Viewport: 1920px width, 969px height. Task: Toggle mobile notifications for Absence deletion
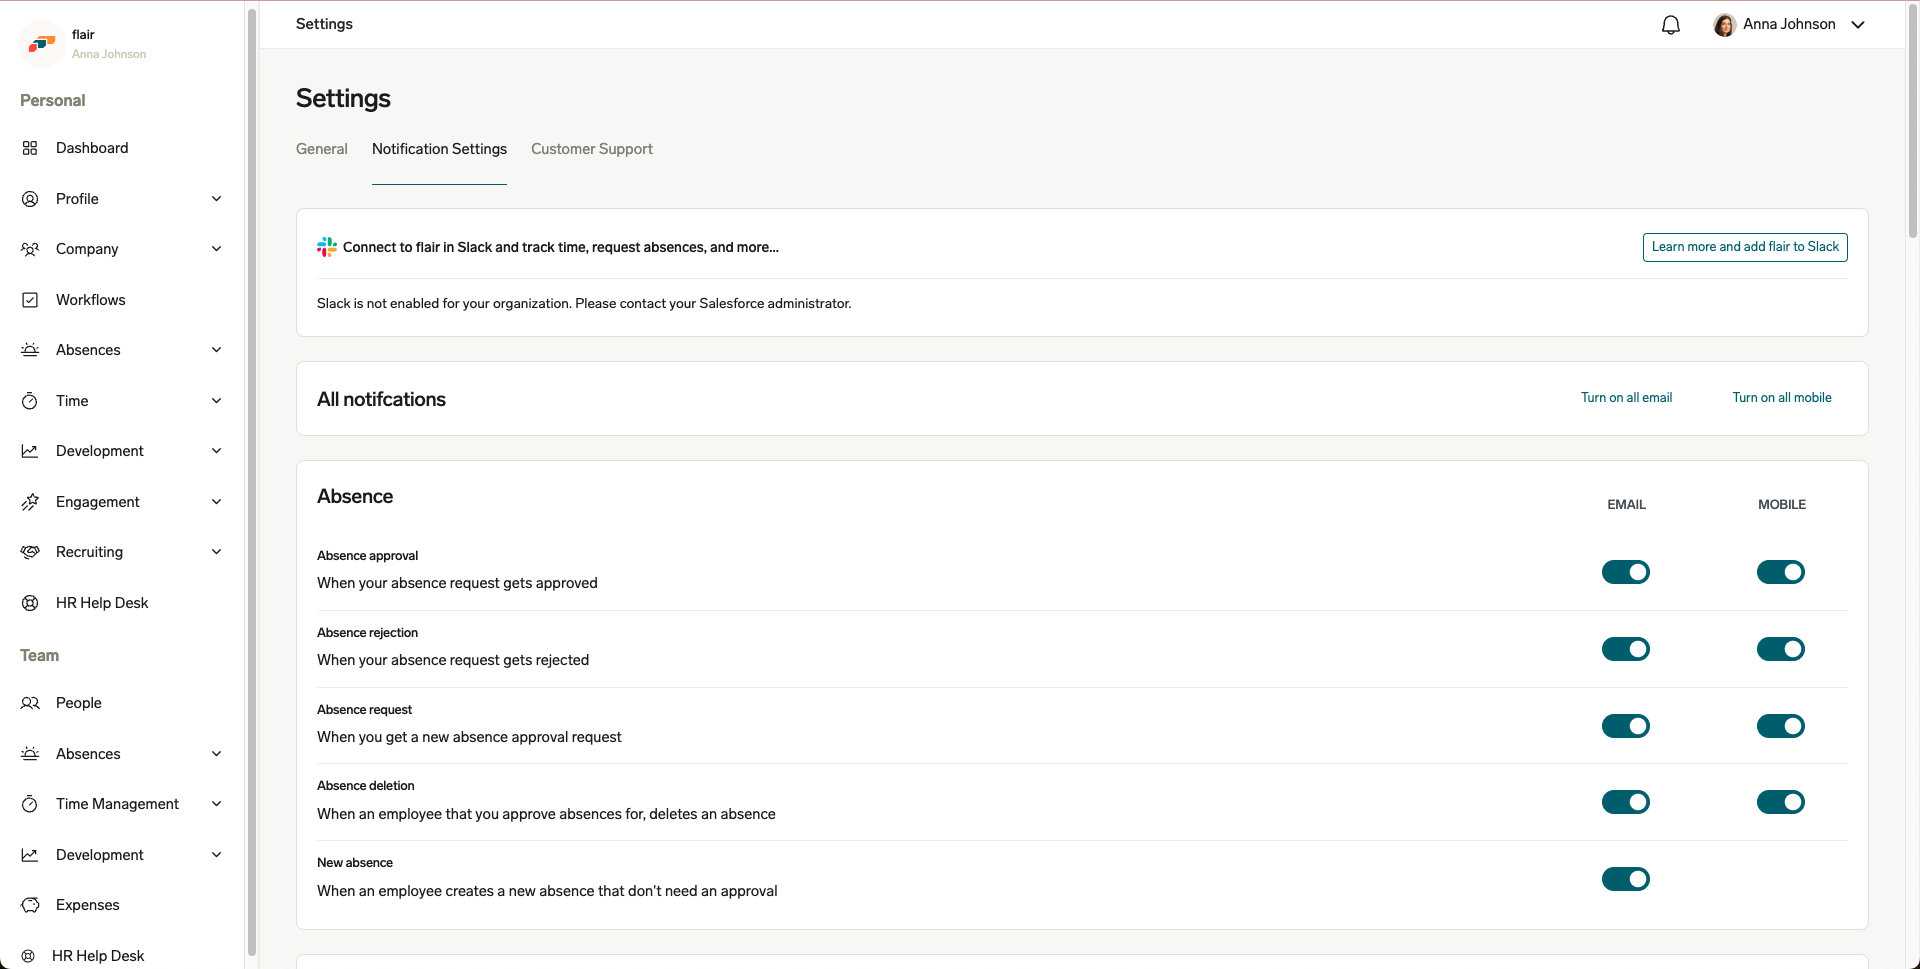click(1781, 801)
